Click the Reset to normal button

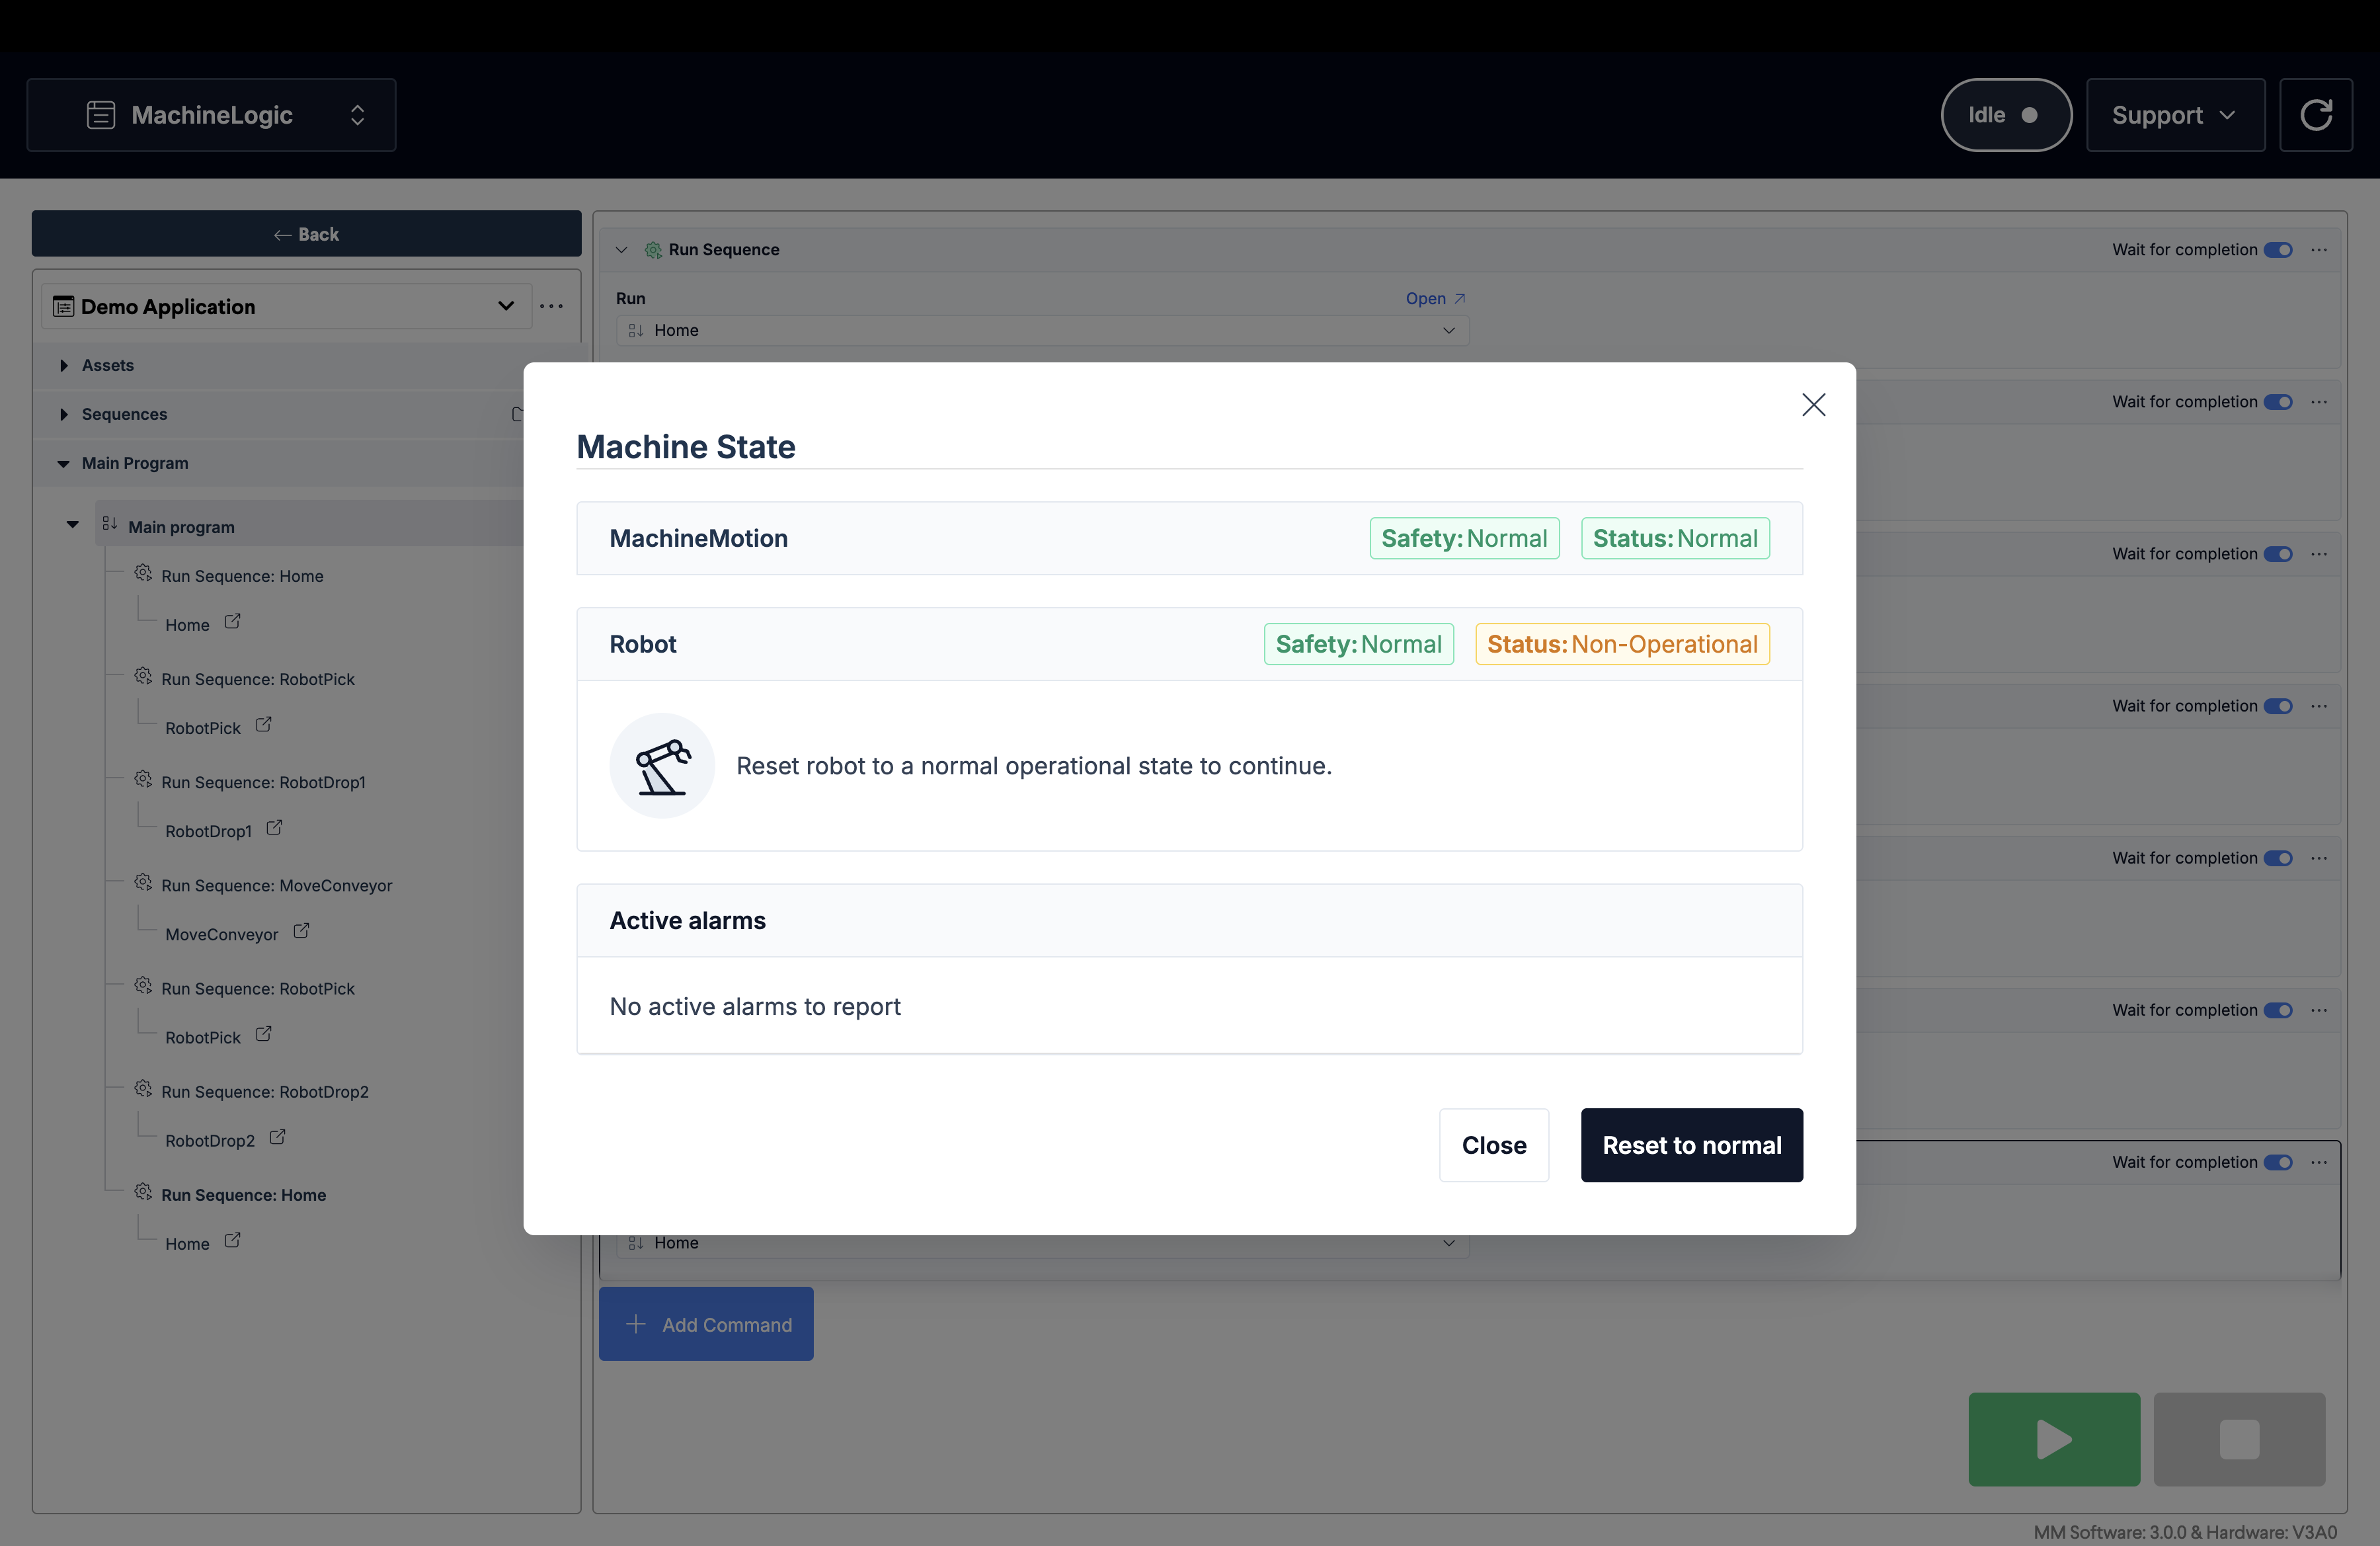[x=1692, y=1145]
